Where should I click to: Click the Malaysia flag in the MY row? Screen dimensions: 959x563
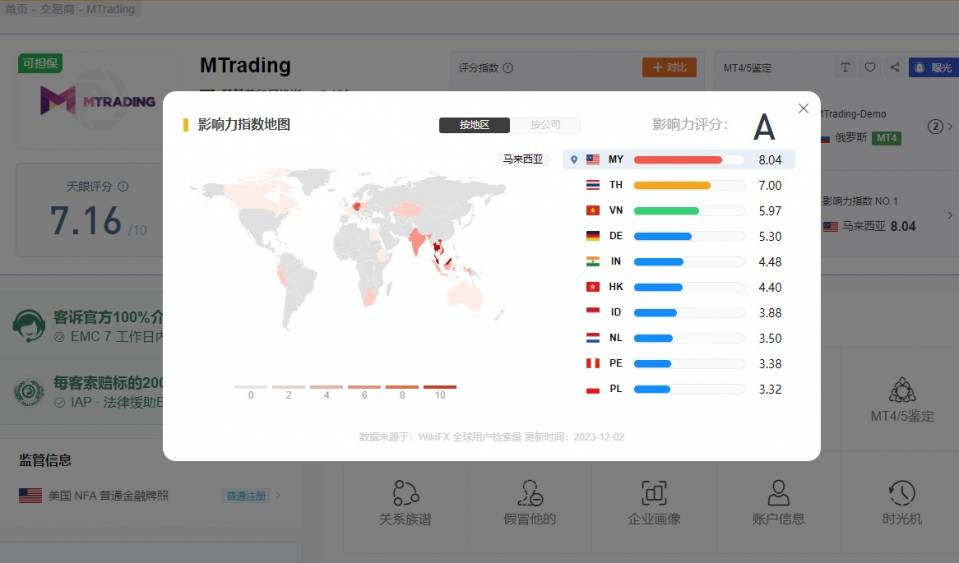click(593, 160)
